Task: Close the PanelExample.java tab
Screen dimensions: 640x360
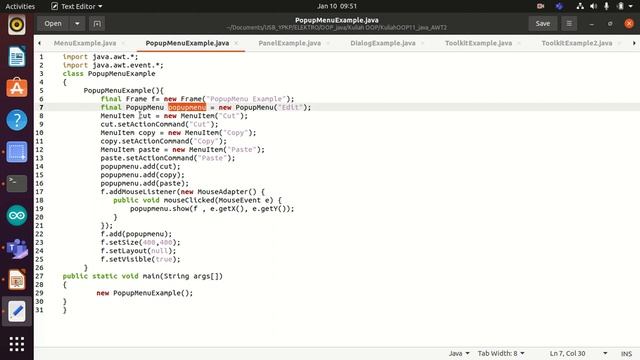Action: click(x=328, y=43)
